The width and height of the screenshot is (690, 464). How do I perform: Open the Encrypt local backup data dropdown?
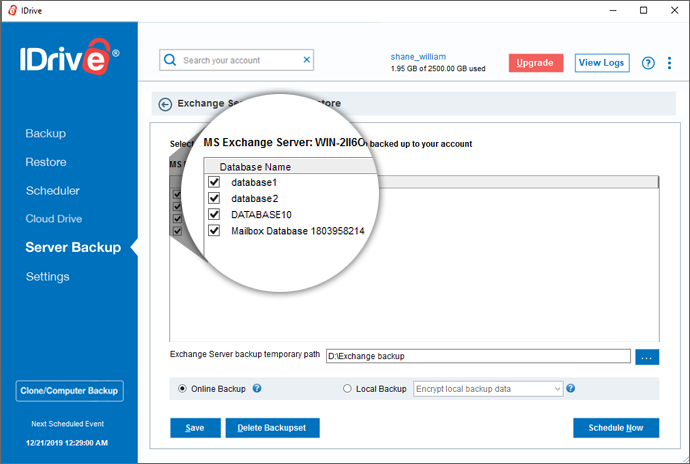[x=488, y=389]
